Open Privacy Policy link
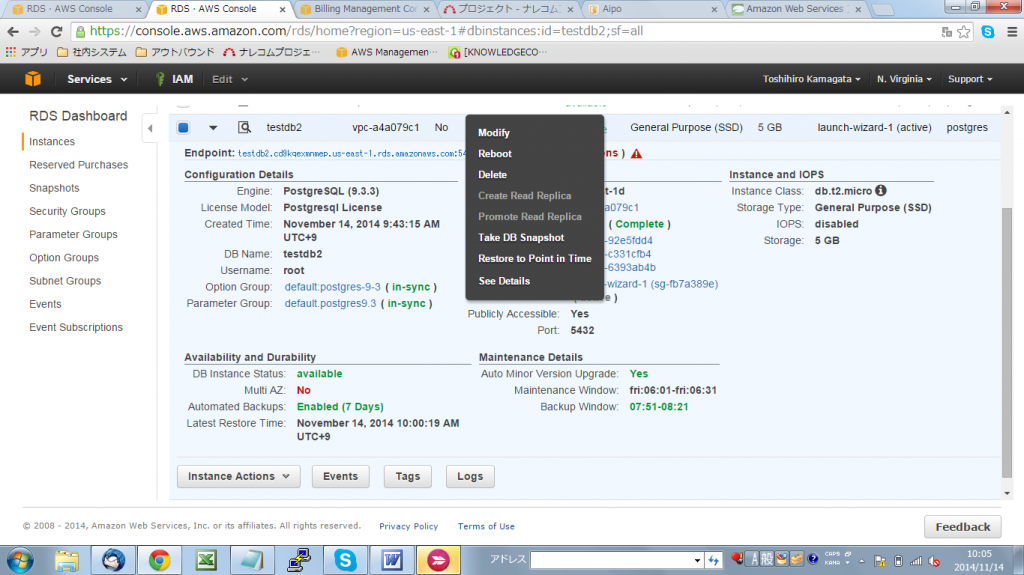 point(408,526)
